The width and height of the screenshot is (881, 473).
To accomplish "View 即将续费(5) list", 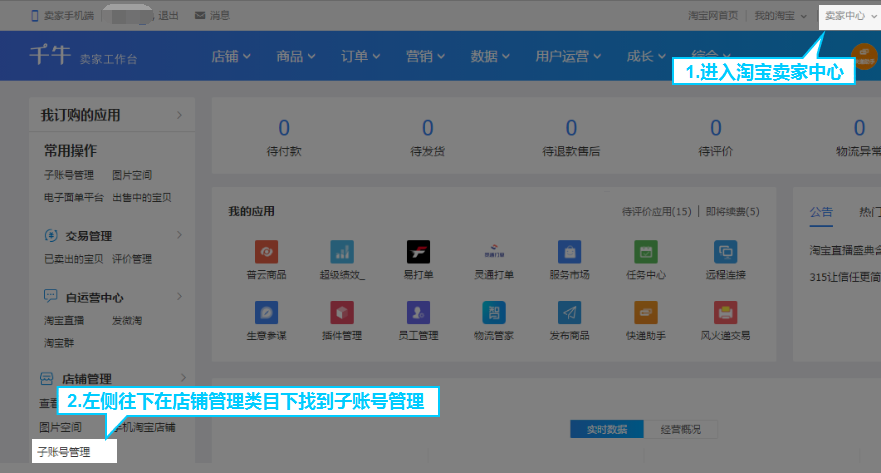I will 732,212.
